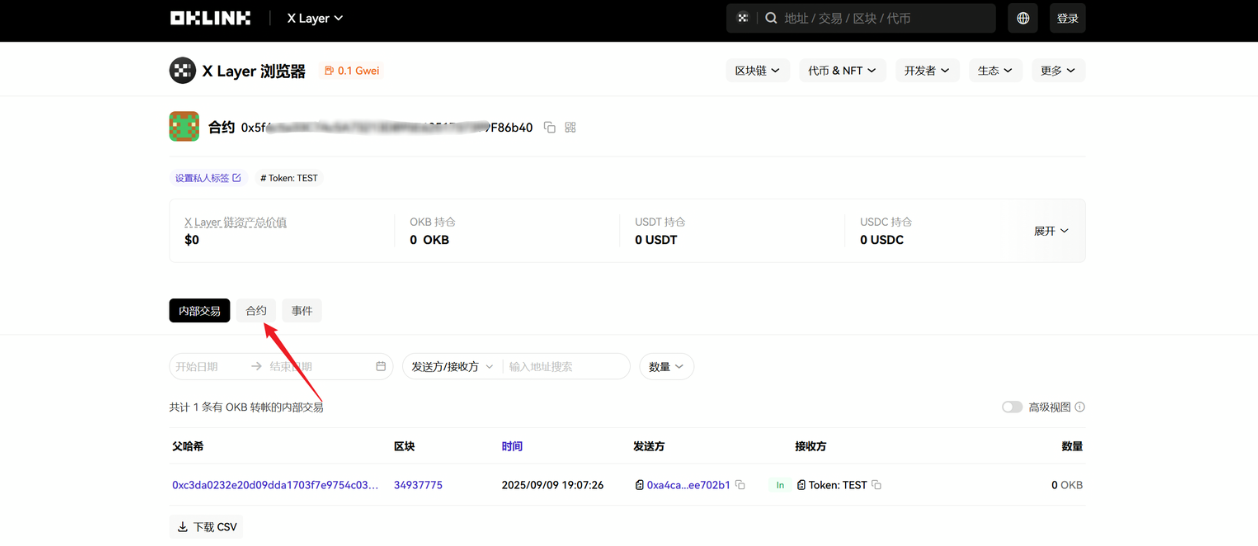Open sender address 0xa4ca...ee702b1

tap(688, 485)
